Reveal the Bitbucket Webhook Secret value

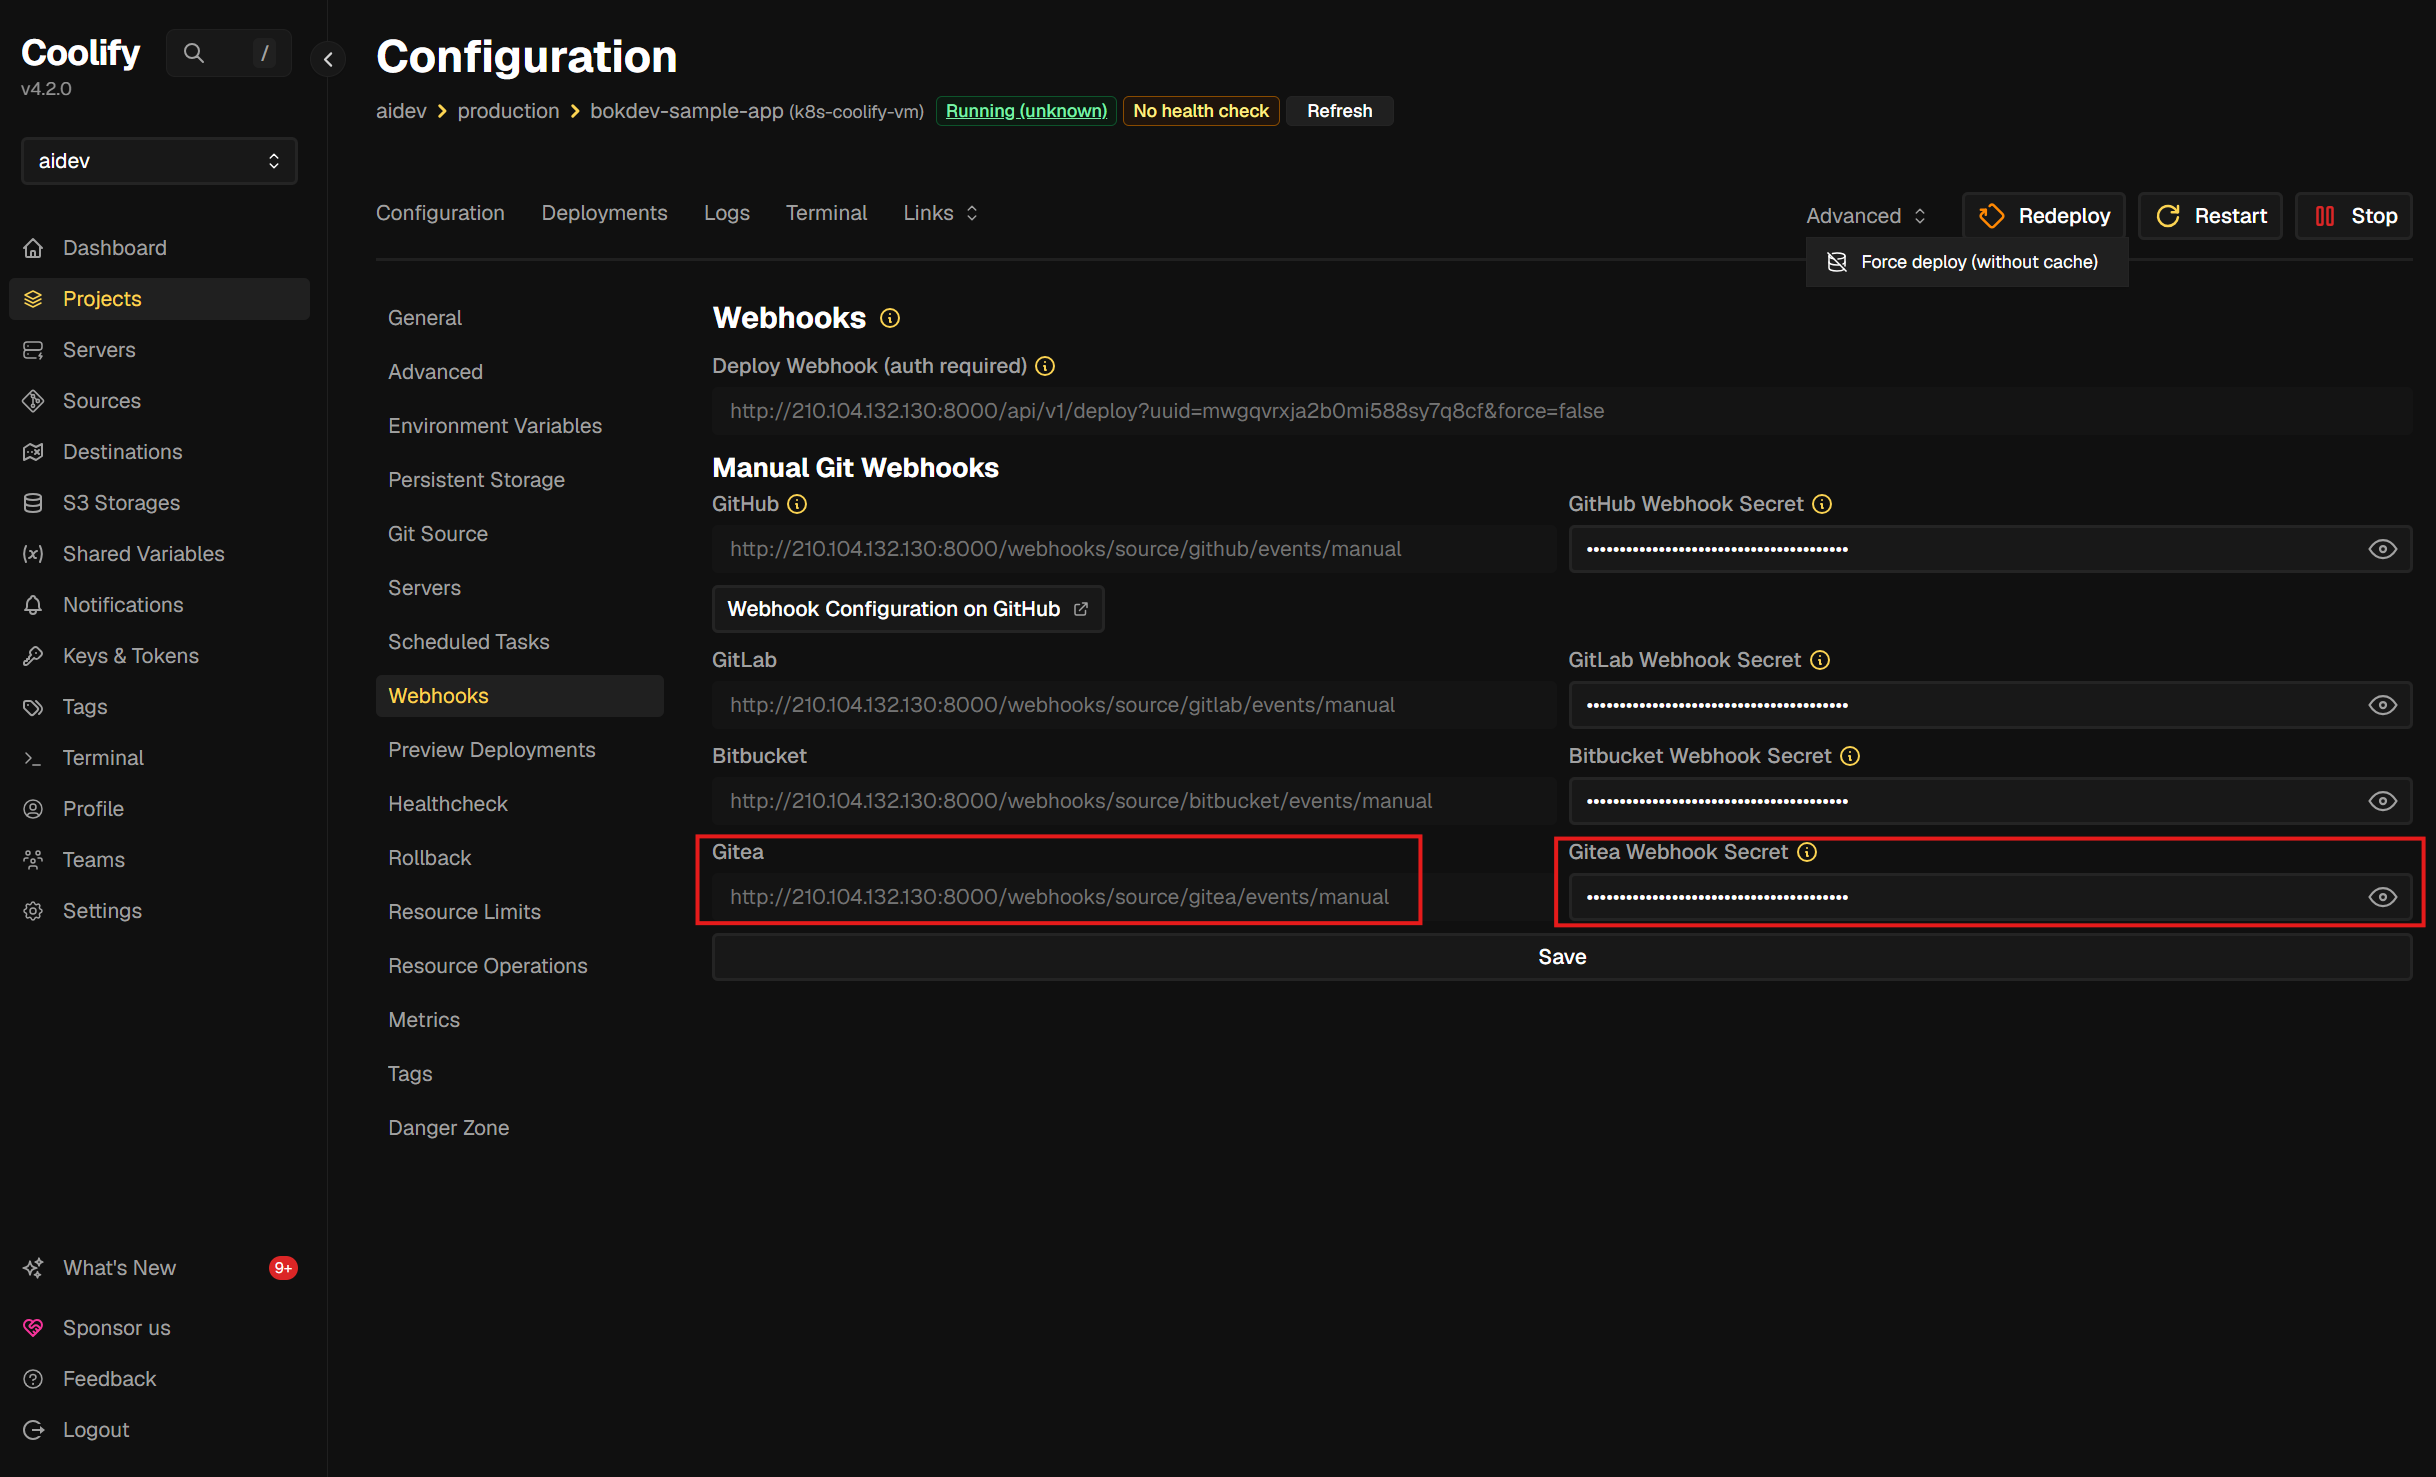coord(2382,801)
